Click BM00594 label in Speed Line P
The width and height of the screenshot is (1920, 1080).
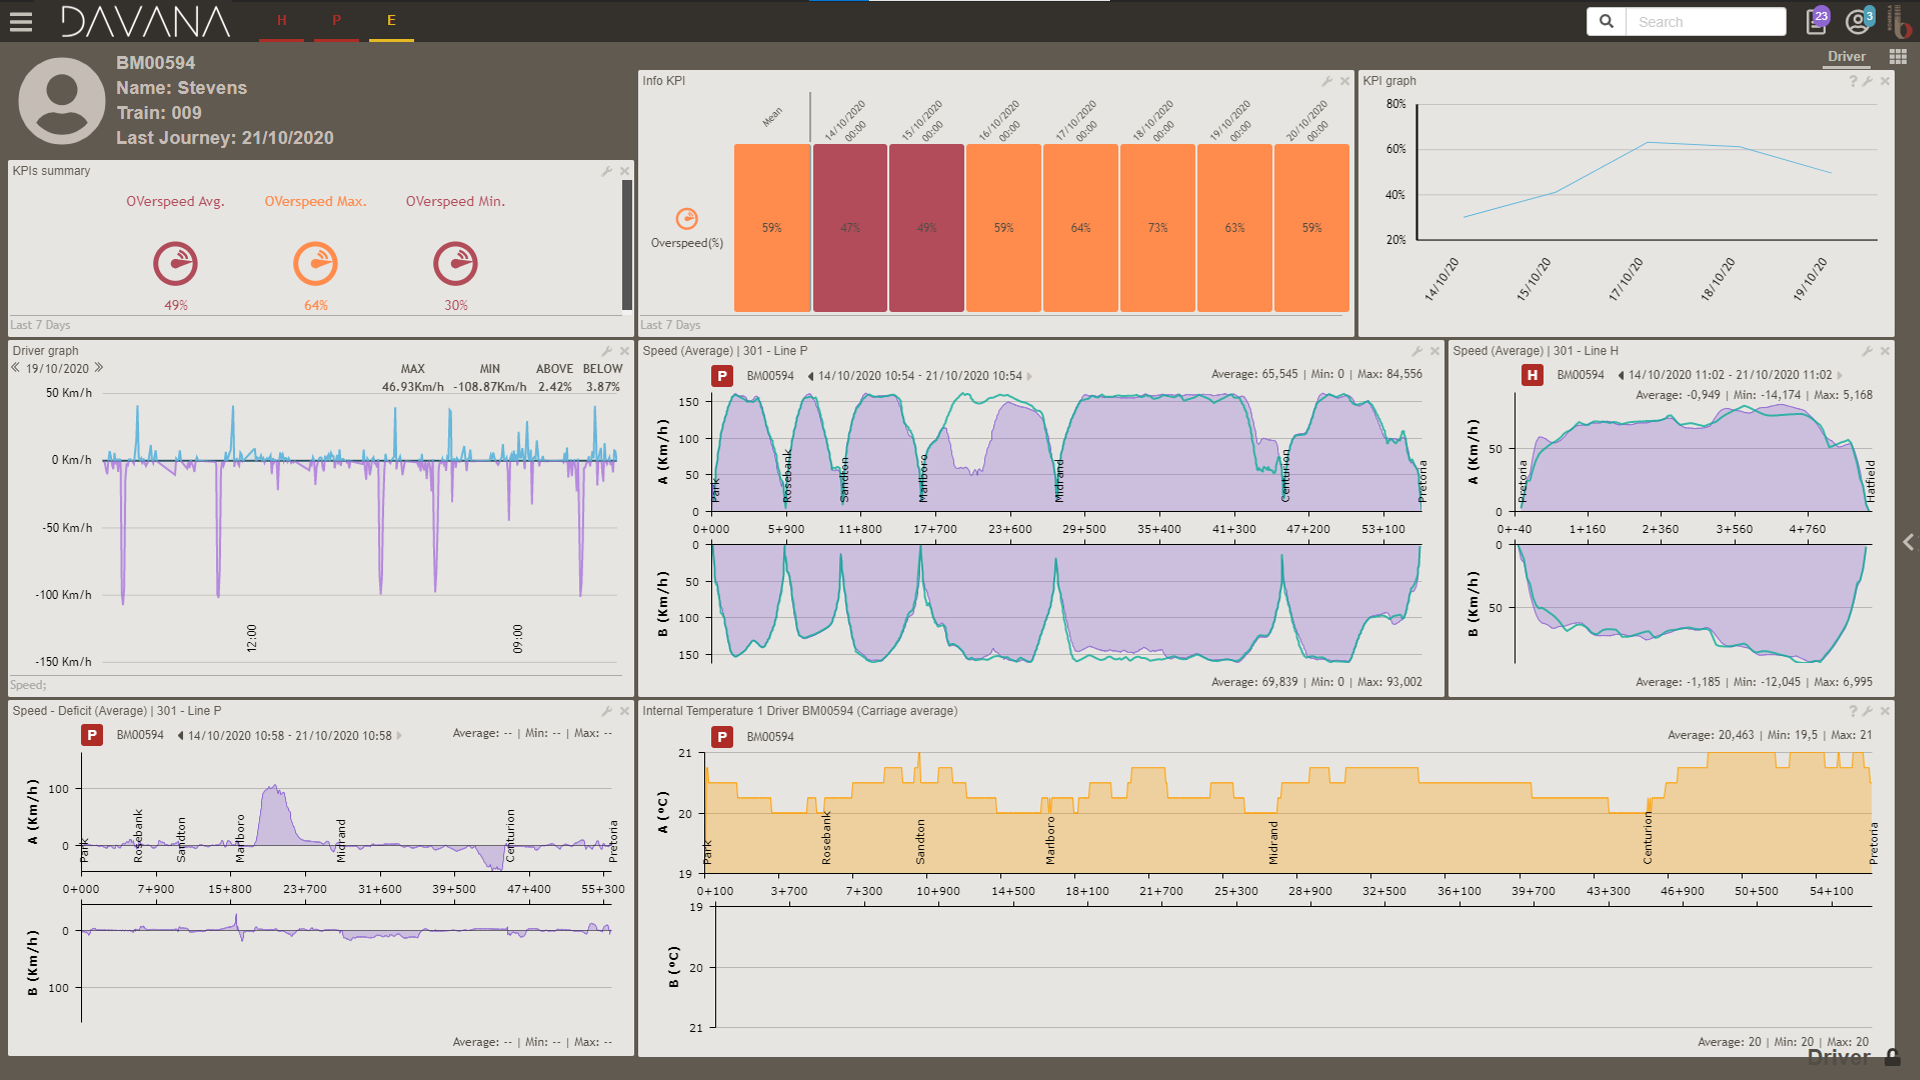[x=770, y=376]
